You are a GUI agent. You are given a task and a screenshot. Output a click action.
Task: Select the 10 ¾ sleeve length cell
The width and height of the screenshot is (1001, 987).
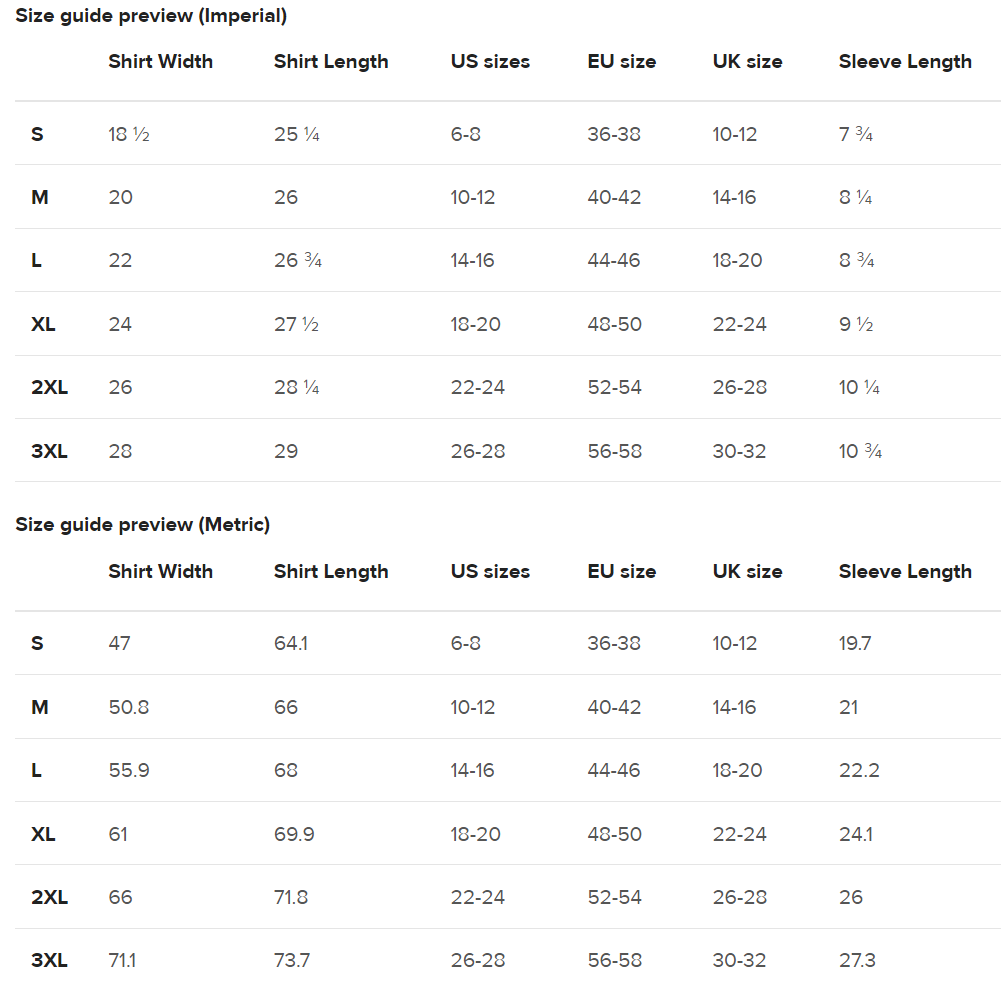pos(860,452)
